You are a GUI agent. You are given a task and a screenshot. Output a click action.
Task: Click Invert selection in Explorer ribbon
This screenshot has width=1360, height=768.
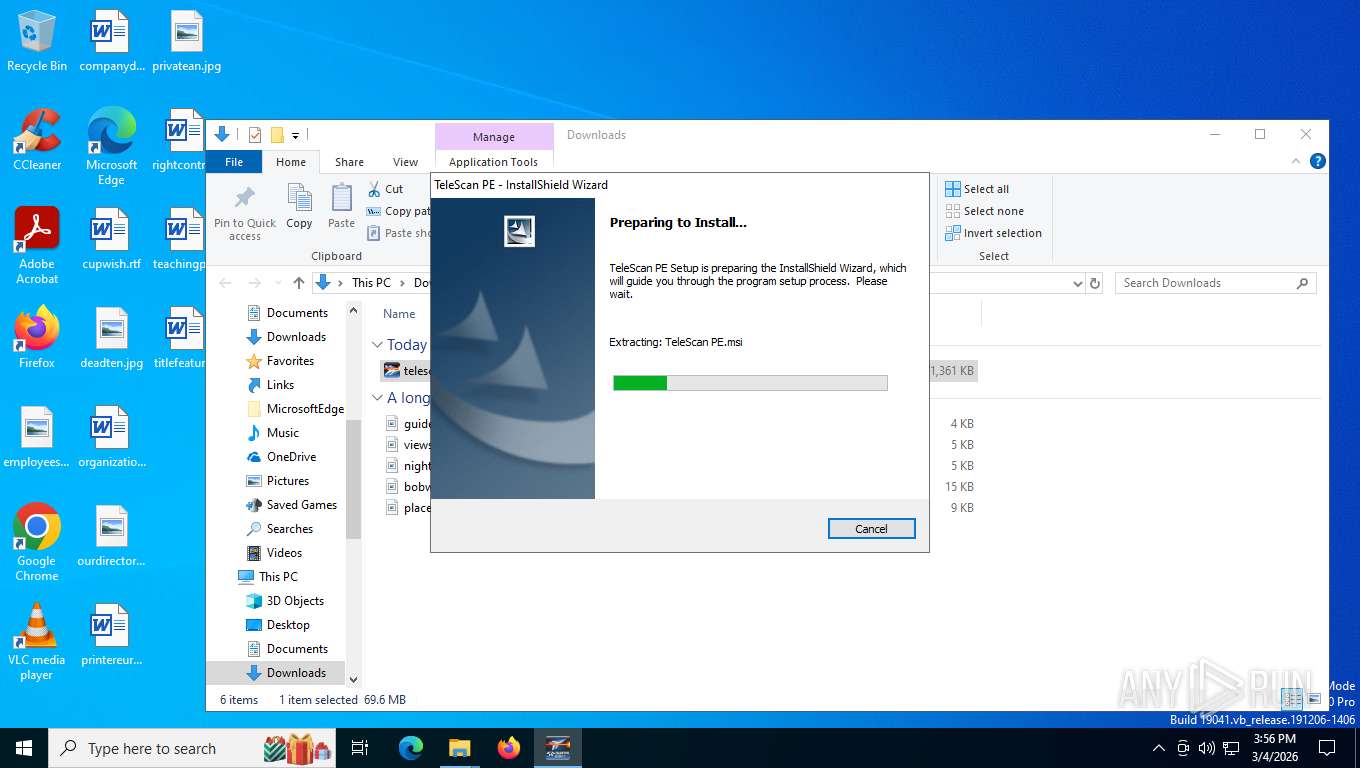tap(993, 233)
